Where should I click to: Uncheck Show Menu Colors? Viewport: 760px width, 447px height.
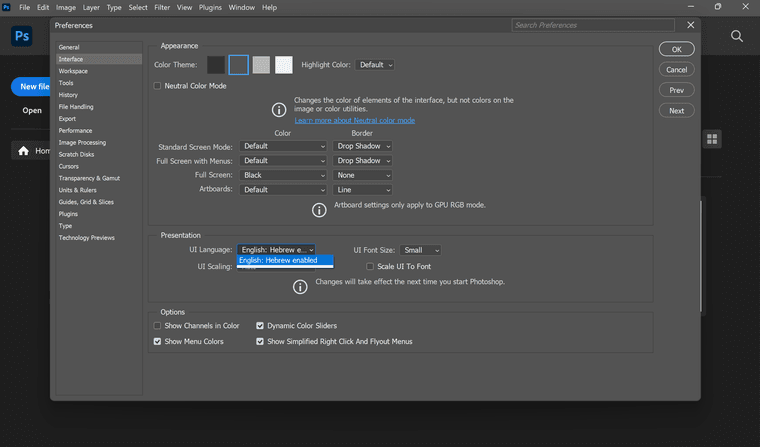[157, 341]
